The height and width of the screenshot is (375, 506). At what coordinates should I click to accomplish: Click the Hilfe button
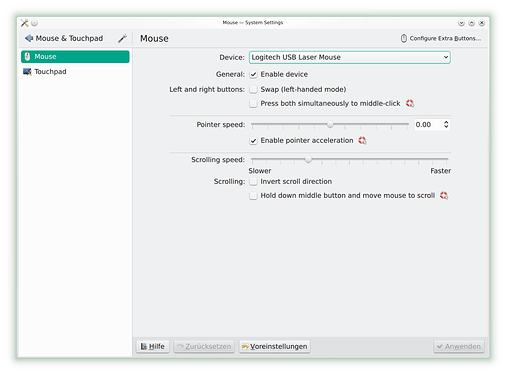[x=153, y=347]
